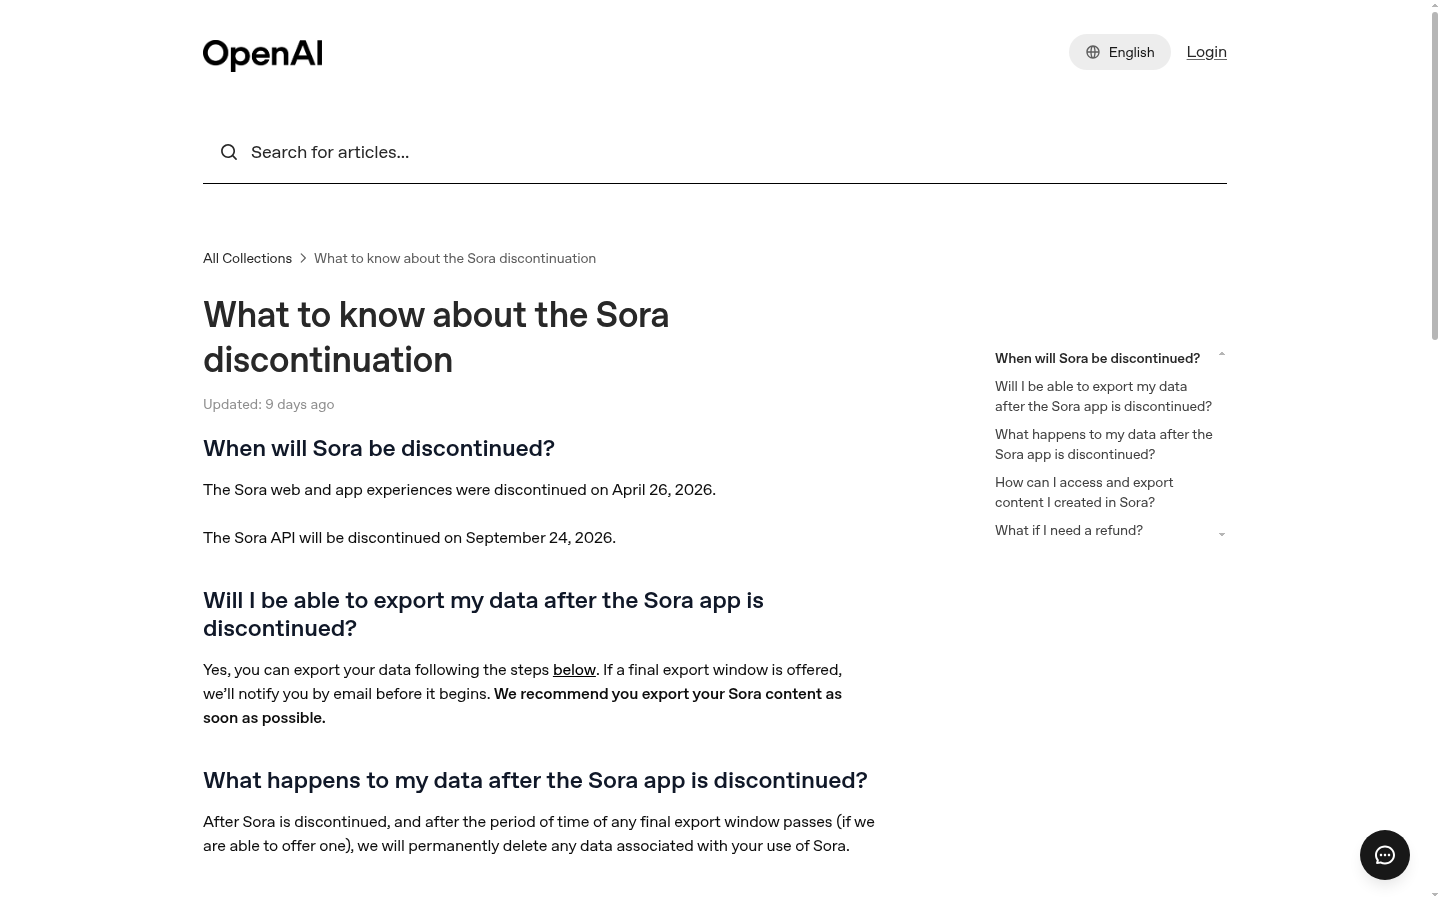Click the globe icon in language selector
Image resolution: width=1440 pixels, height=900 pixels.
coord(1093,52)
